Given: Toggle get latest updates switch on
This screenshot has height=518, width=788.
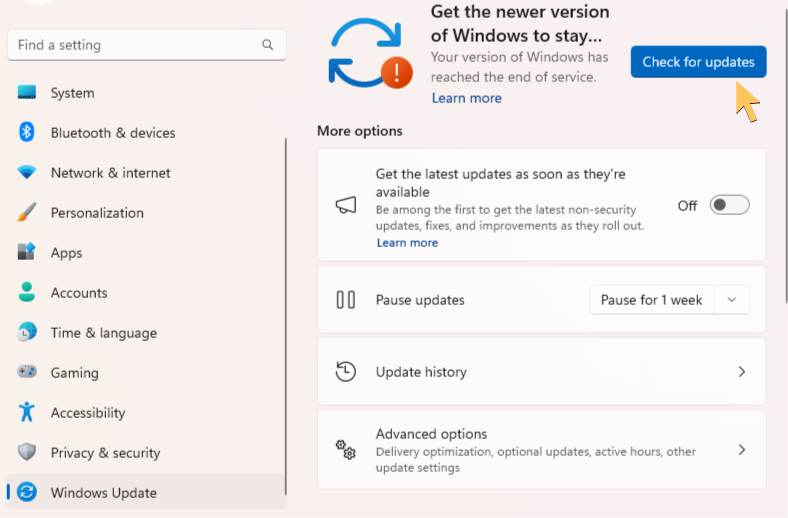Looking at the screenshot, I should tap(729, 205).
